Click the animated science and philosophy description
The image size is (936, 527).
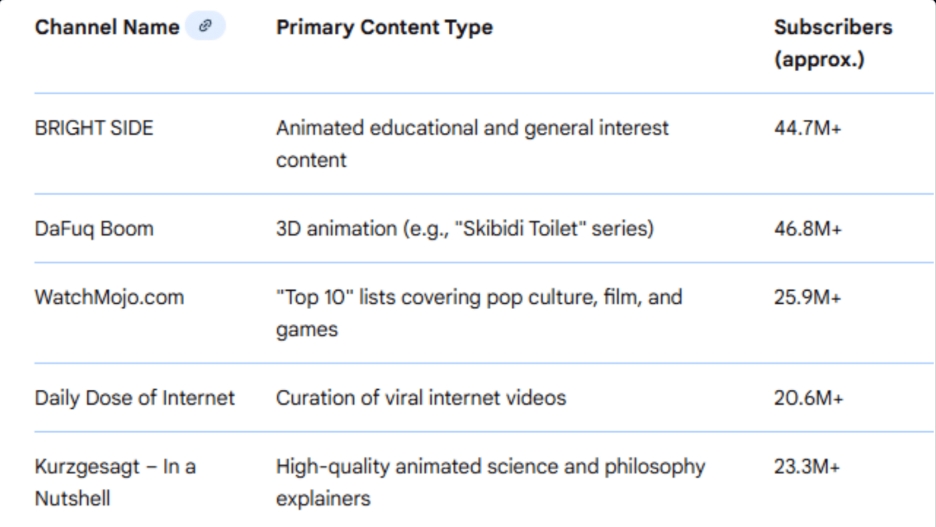(491, 481)
